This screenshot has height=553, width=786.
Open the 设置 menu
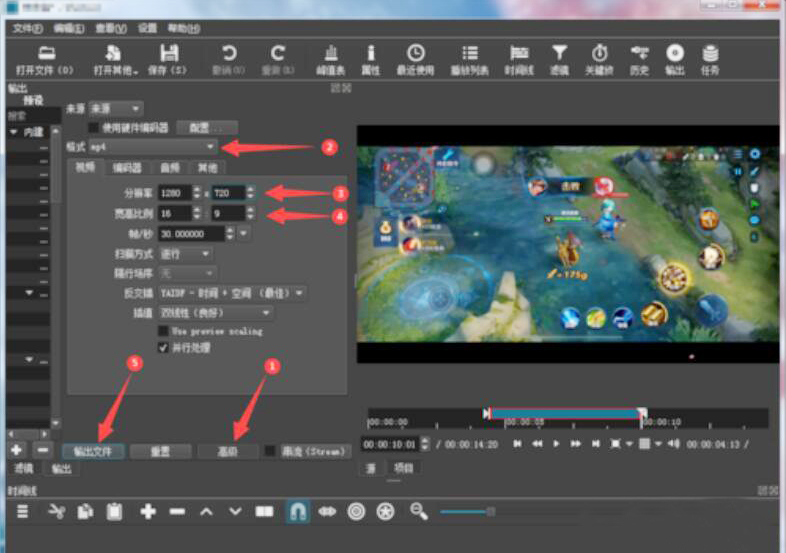pos(147,29)
